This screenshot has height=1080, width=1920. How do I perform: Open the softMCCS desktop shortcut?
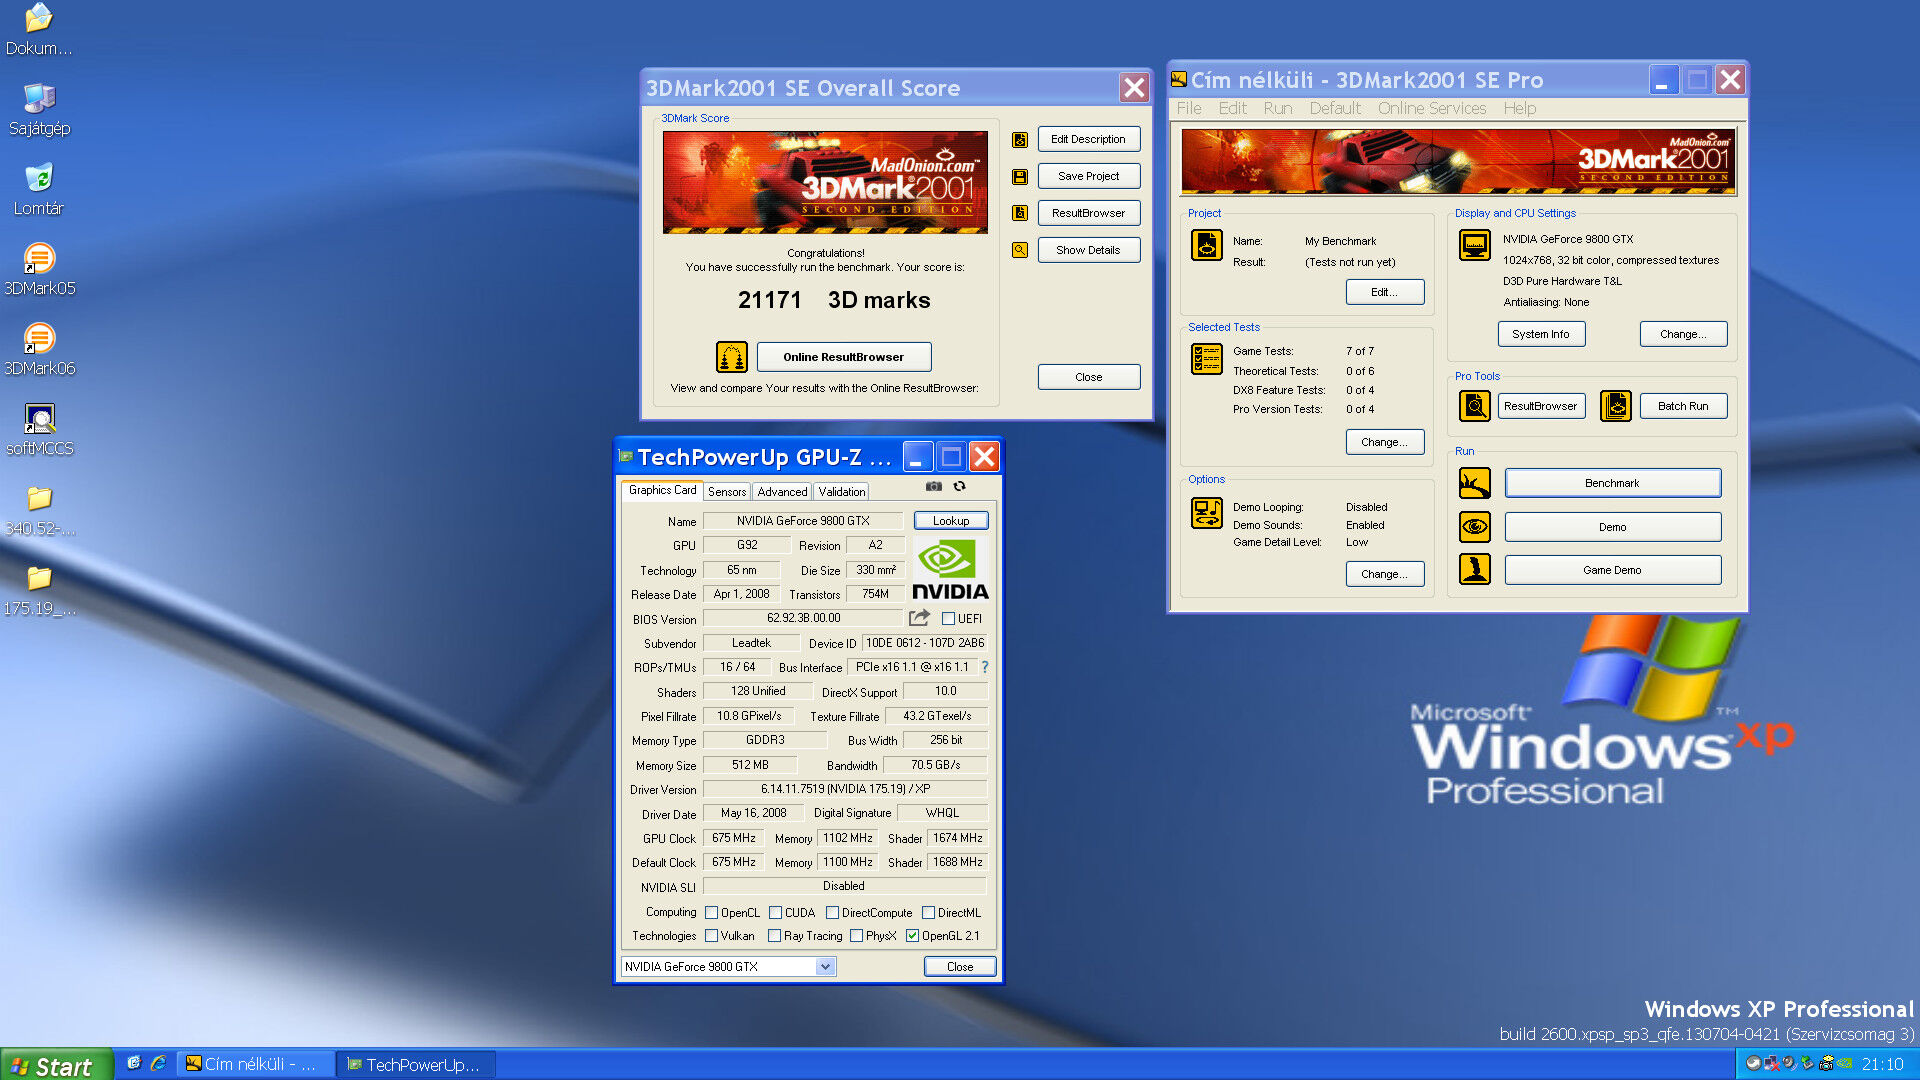pos(39,430)
